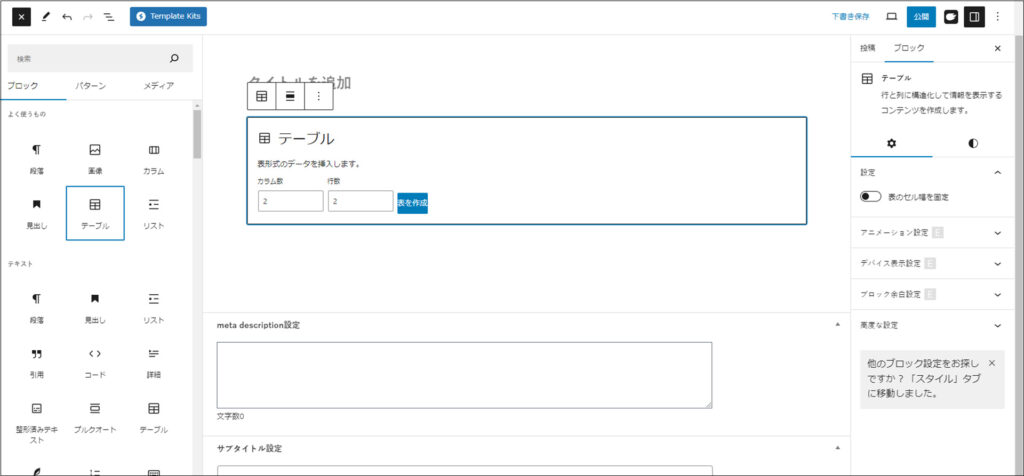Expand アニメーション設定 section
Viewport: 1024px width, 476px height.
click(997, 233)
